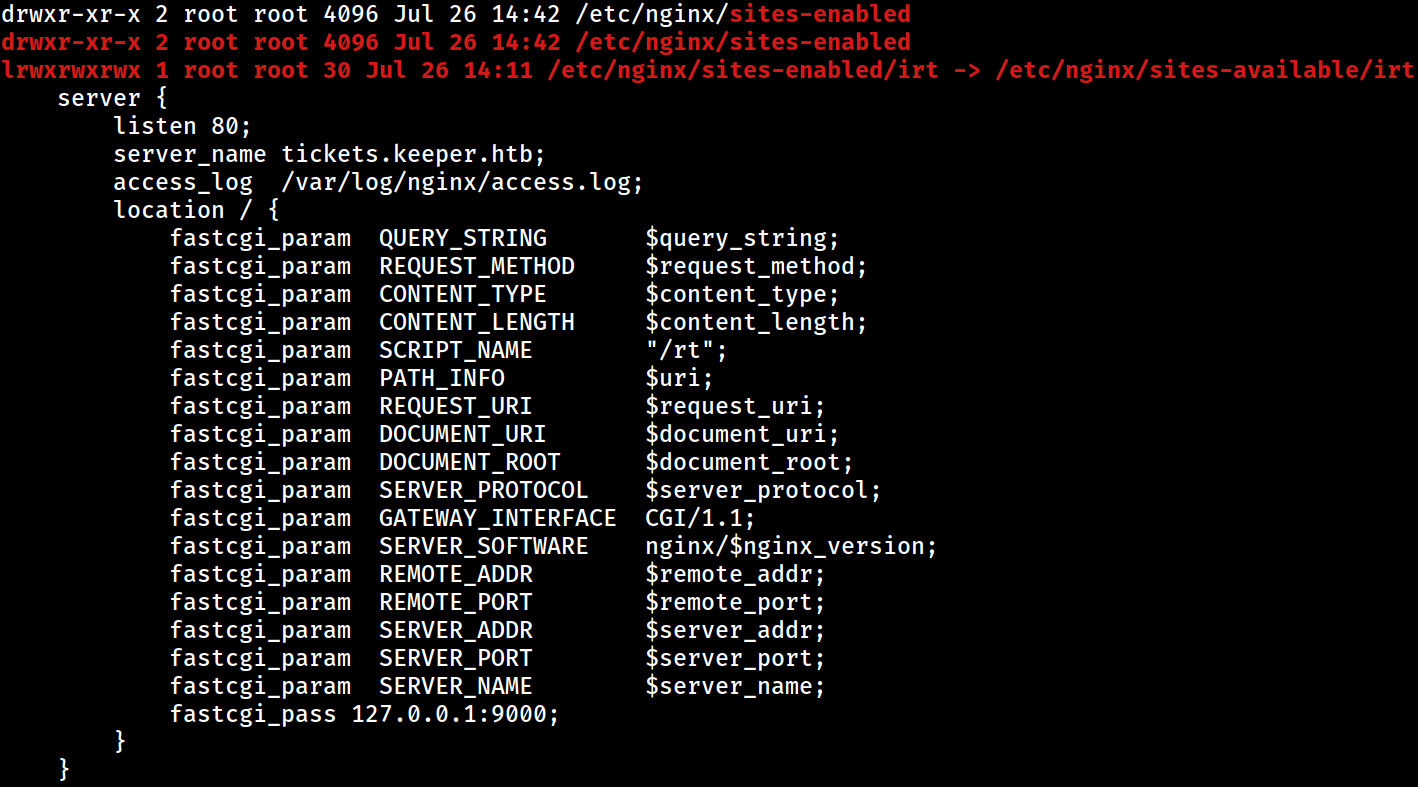This screenshot has width=1418, height=787.
Task: Click the SCRIPT_NAME "/rt" value
Action: click(x=679, y=350)
